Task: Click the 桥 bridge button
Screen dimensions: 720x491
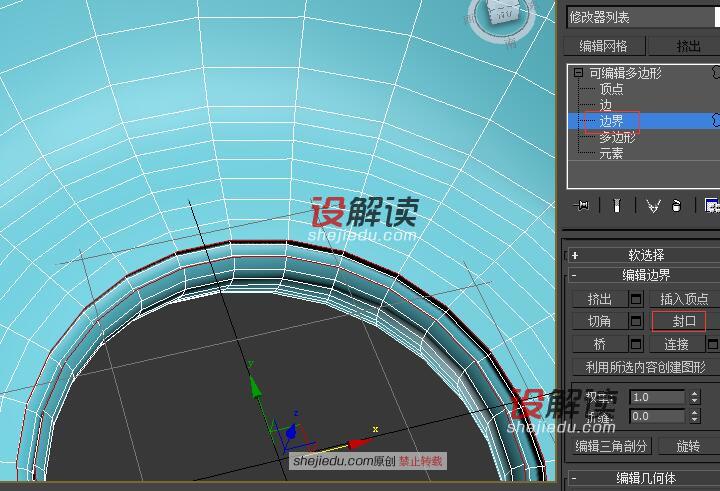Action: pos(600,344)
